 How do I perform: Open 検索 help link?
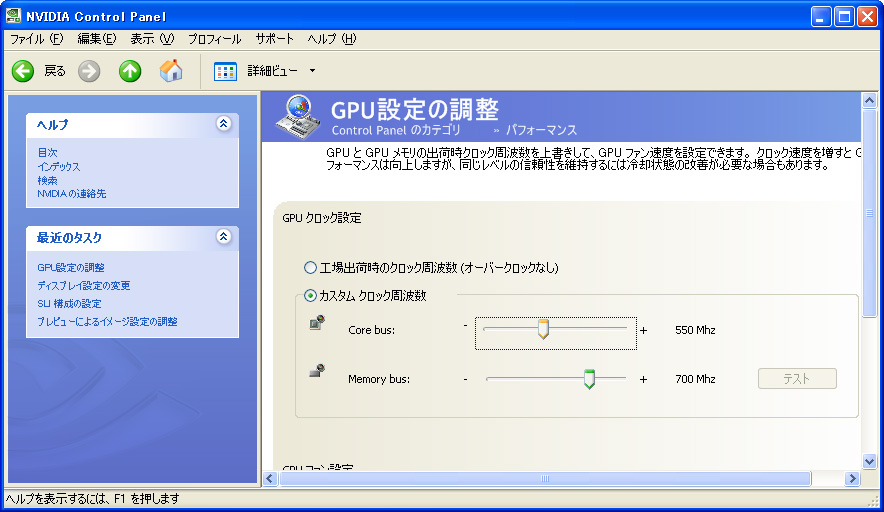pos(47,180)
